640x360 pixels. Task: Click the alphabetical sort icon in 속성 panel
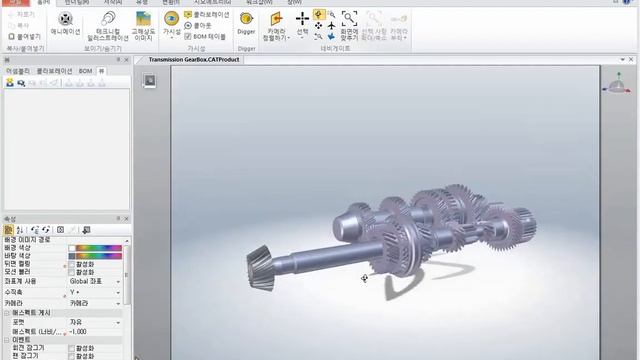tap(20, 230)
